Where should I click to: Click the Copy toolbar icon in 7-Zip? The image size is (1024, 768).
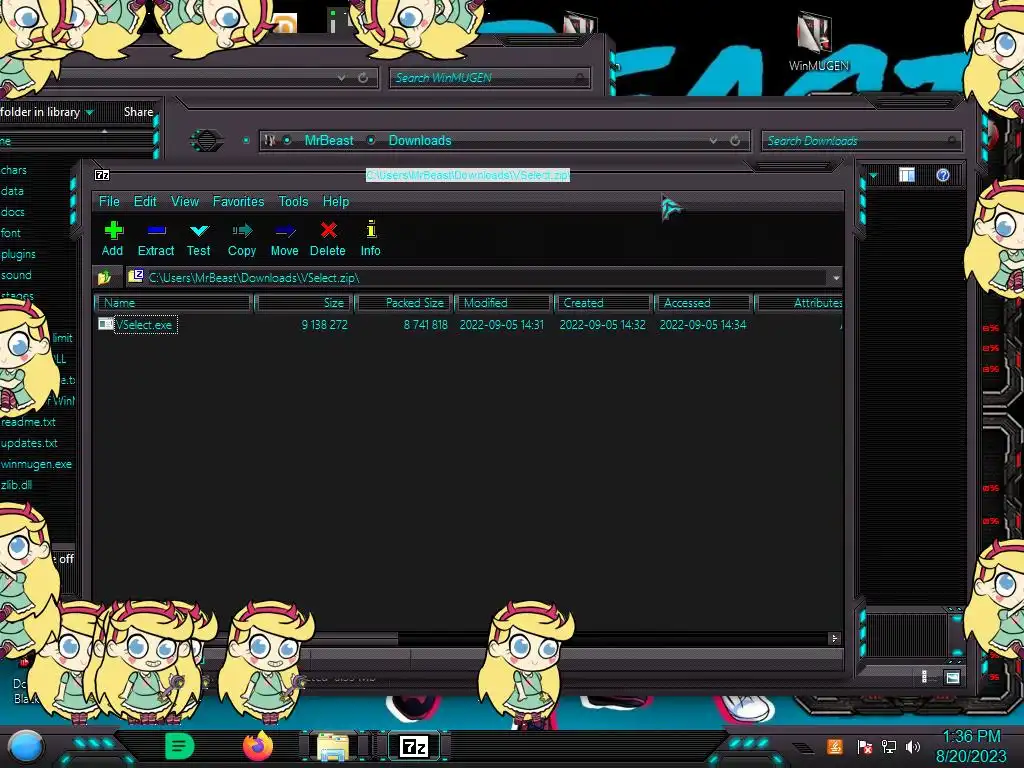click(242, 239)
